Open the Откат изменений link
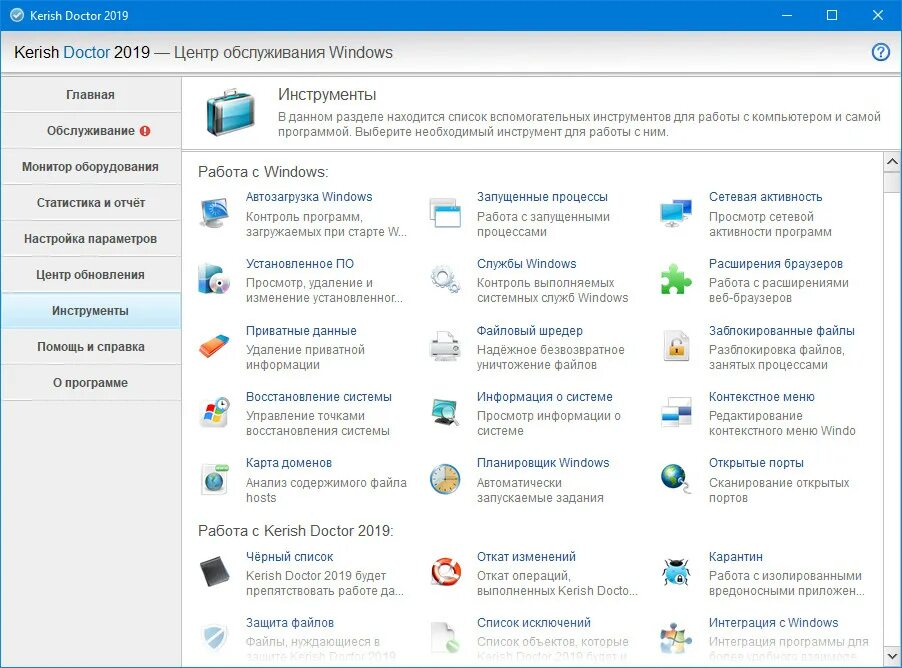This screenshot has width=902, height=668. 526,556
